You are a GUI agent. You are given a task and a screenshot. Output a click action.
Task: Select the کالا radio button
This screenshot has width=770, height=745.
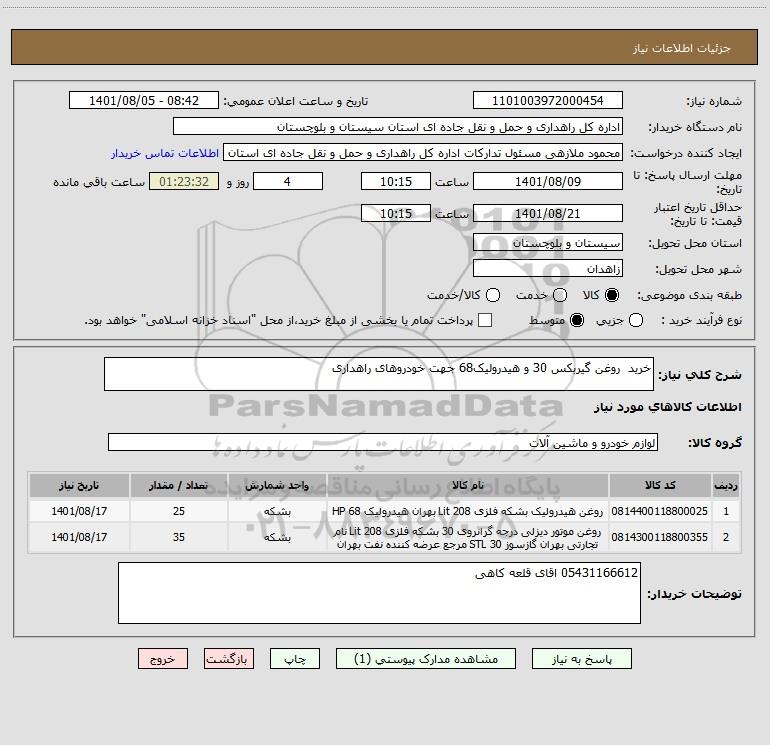[x=612, y=295]
